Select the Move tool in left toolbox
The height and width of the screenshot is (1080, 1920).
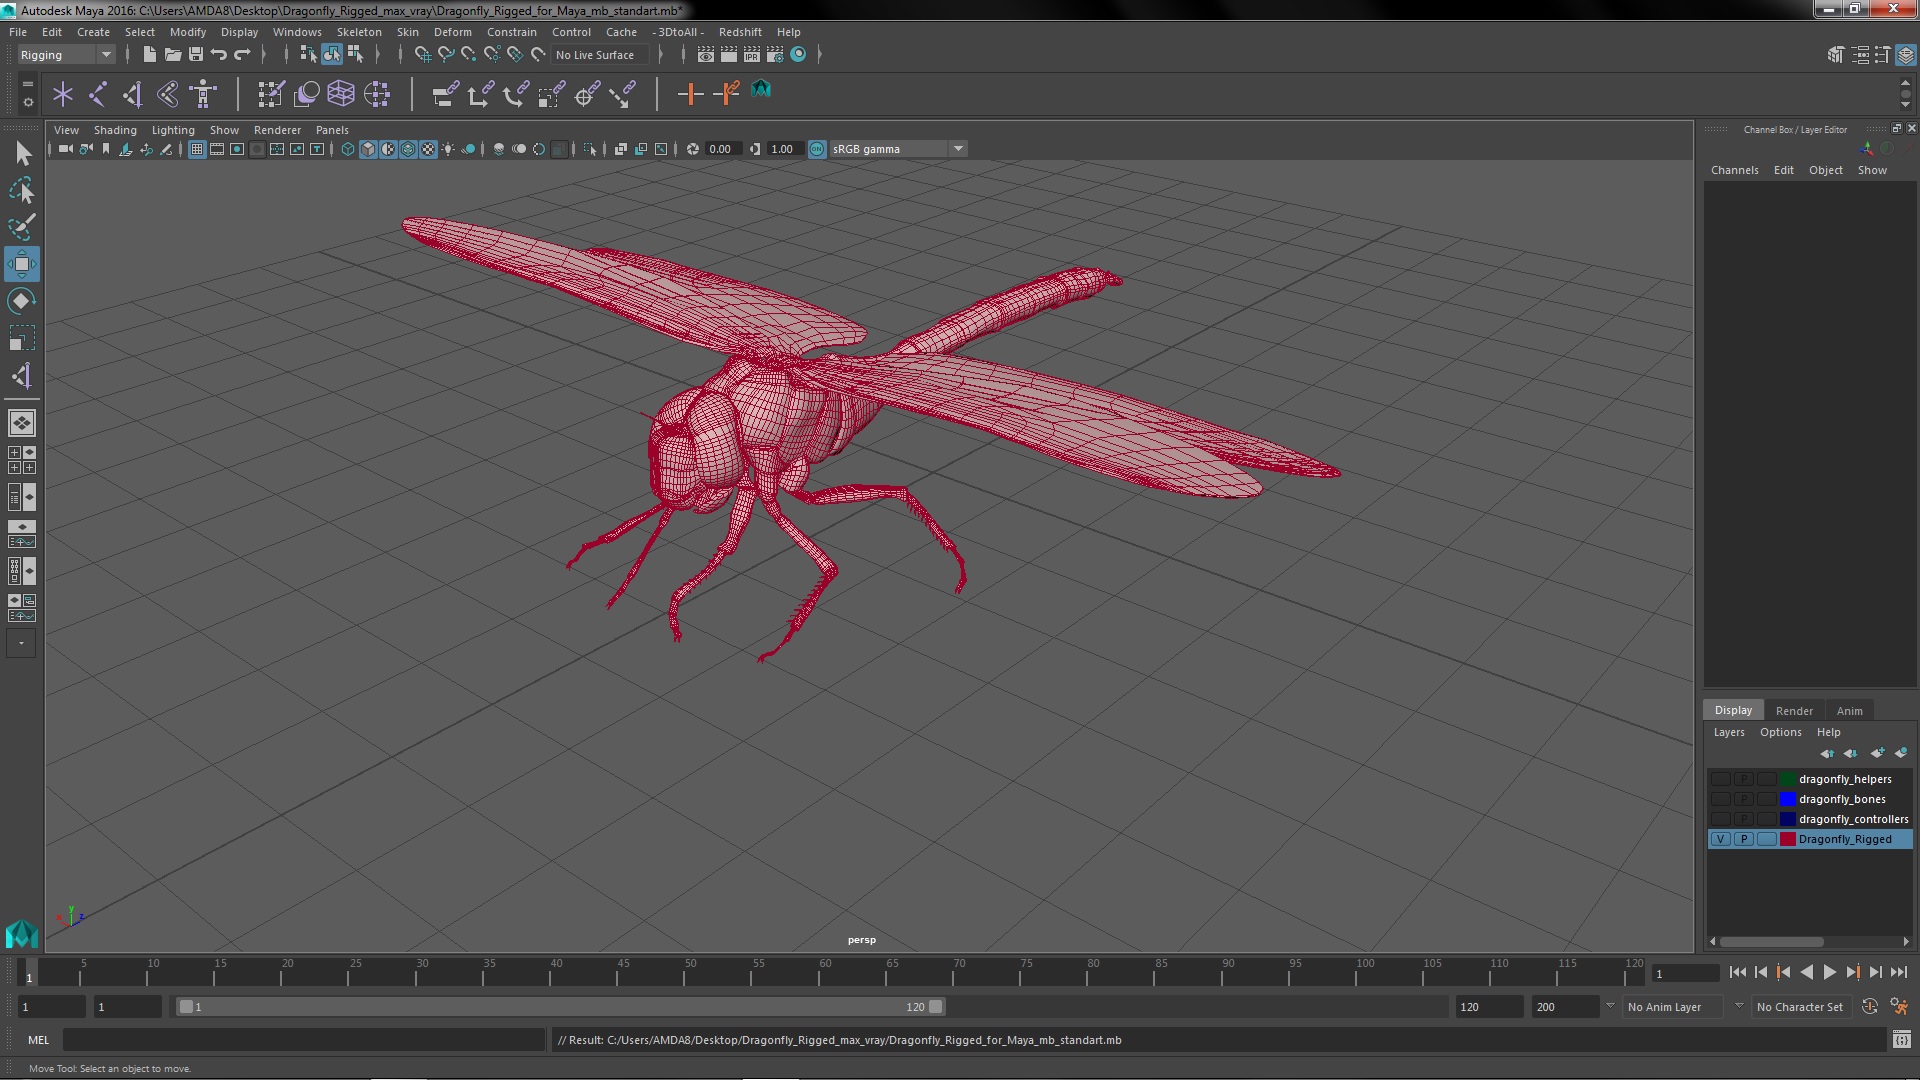tap(21, 265)
